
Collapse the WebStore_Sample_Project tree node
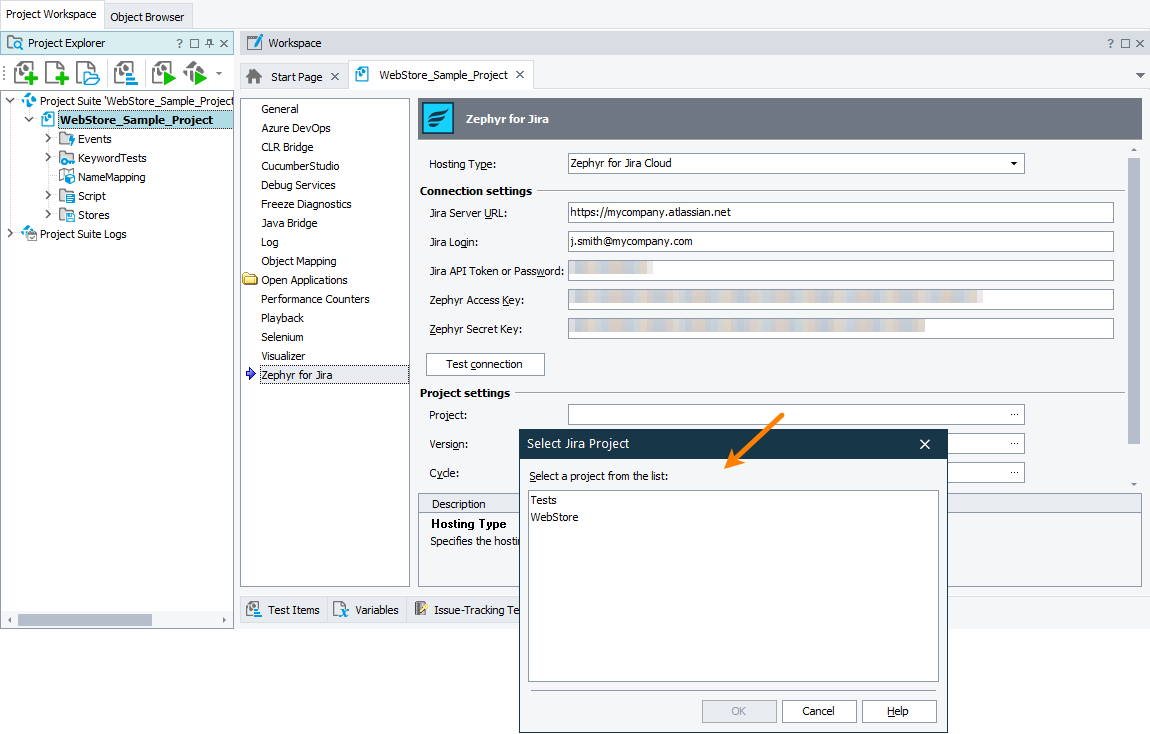[x=29, y=119]
